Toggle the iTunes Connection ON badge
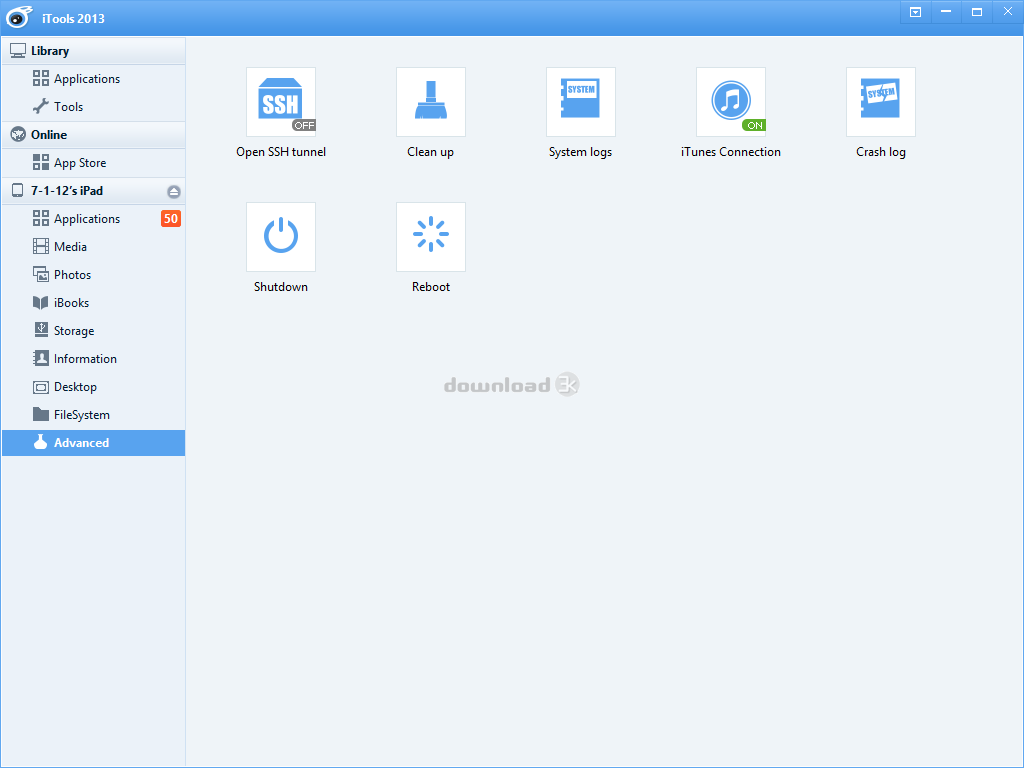Viewport: 1024px width, 768px height. tap(754, 126)
